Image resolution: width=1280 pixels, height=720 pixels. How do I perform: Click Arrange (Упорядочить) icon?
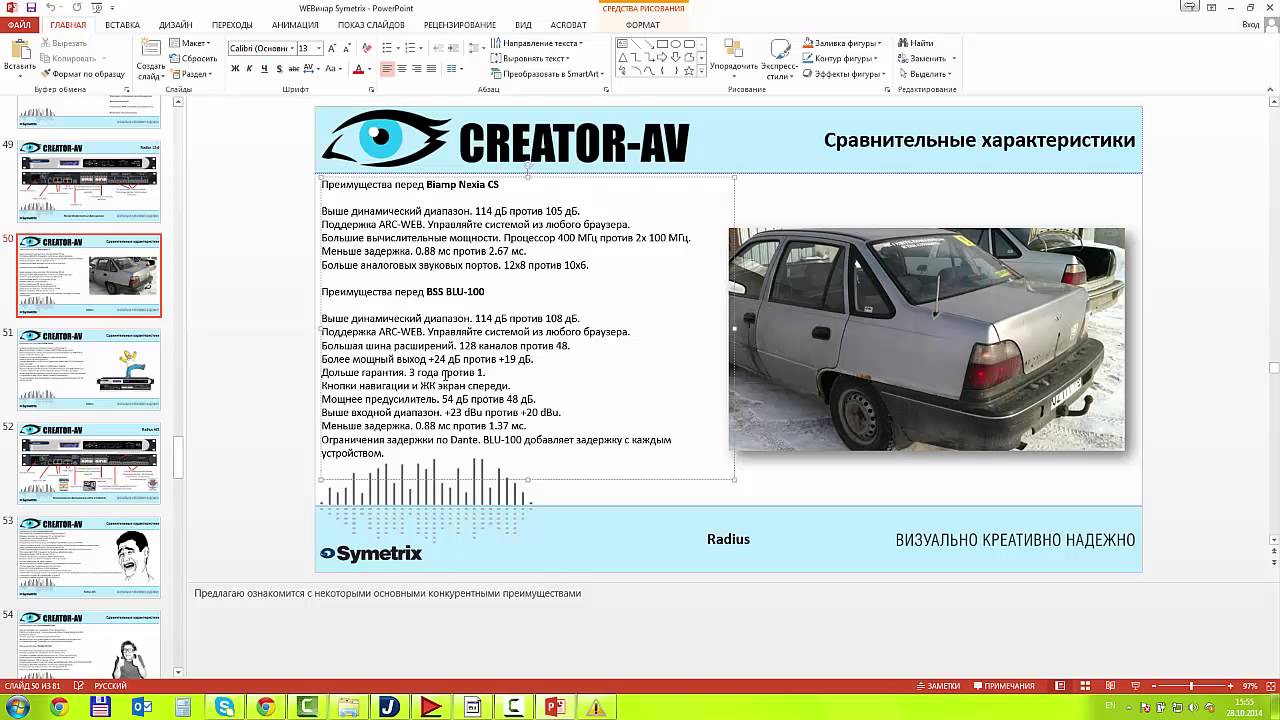pyautogui.click(x=734, y=59)
